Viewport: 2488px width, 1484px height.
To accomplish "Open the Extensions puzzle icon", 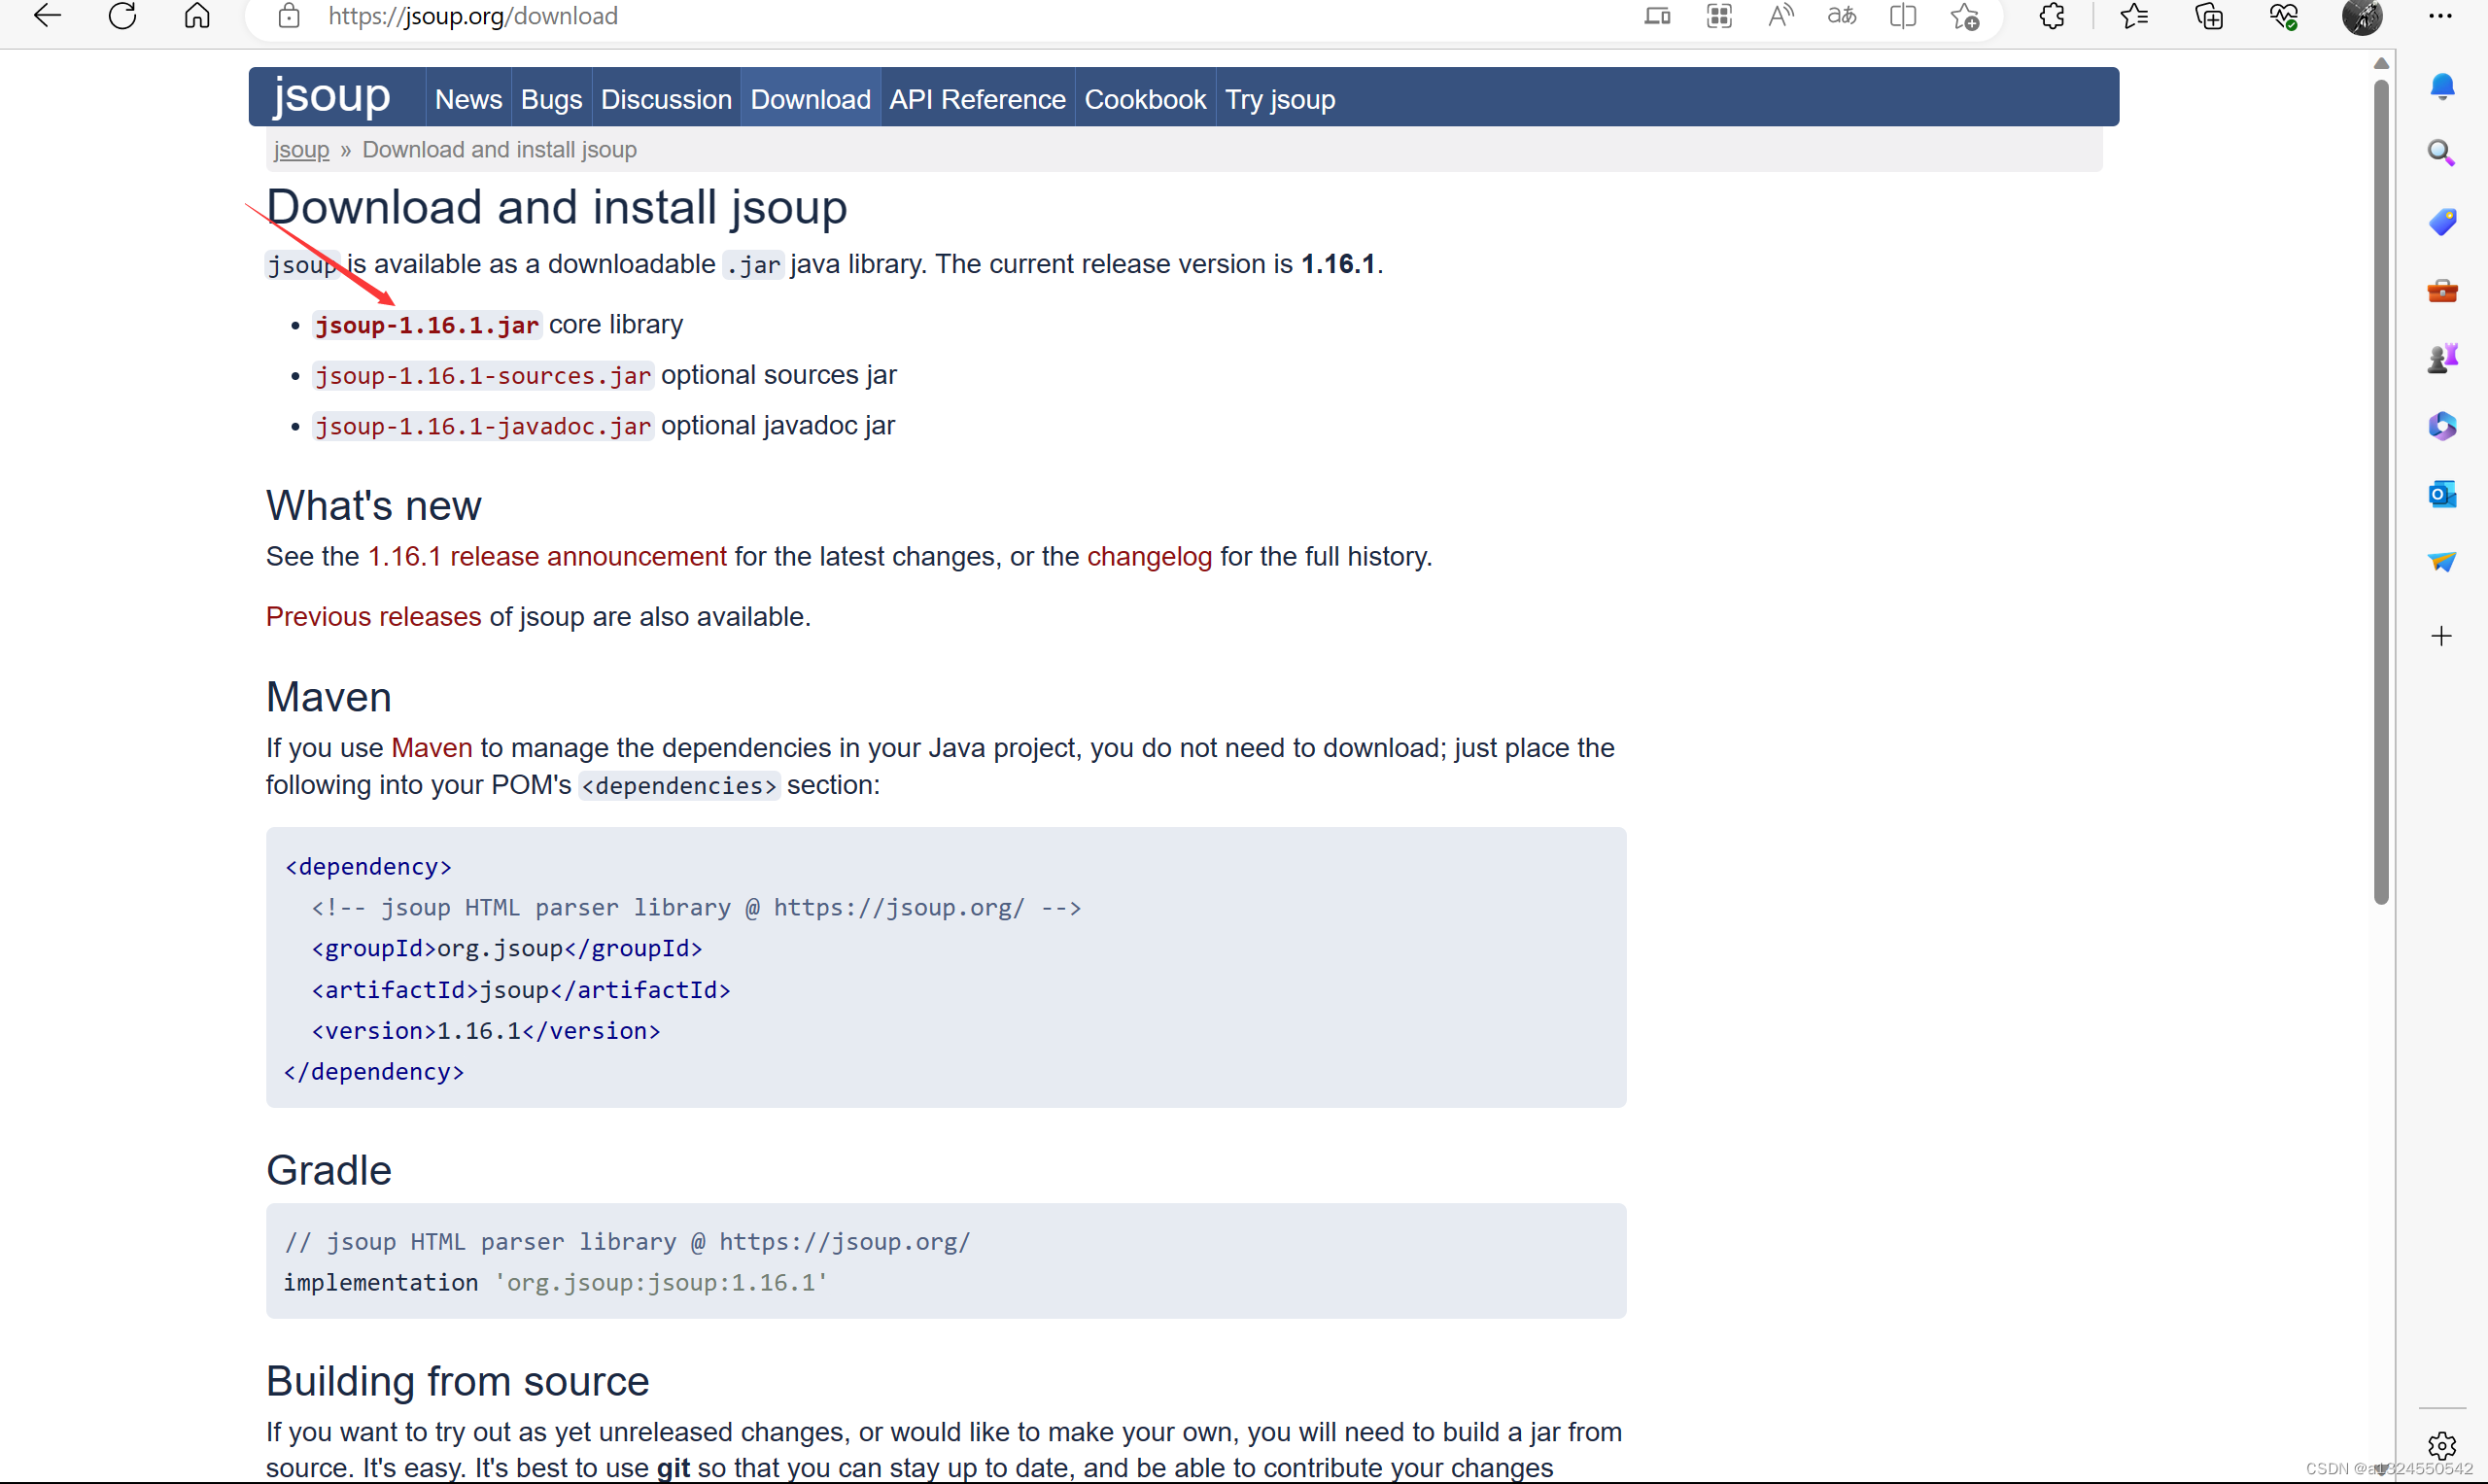I will [2051, 16].
